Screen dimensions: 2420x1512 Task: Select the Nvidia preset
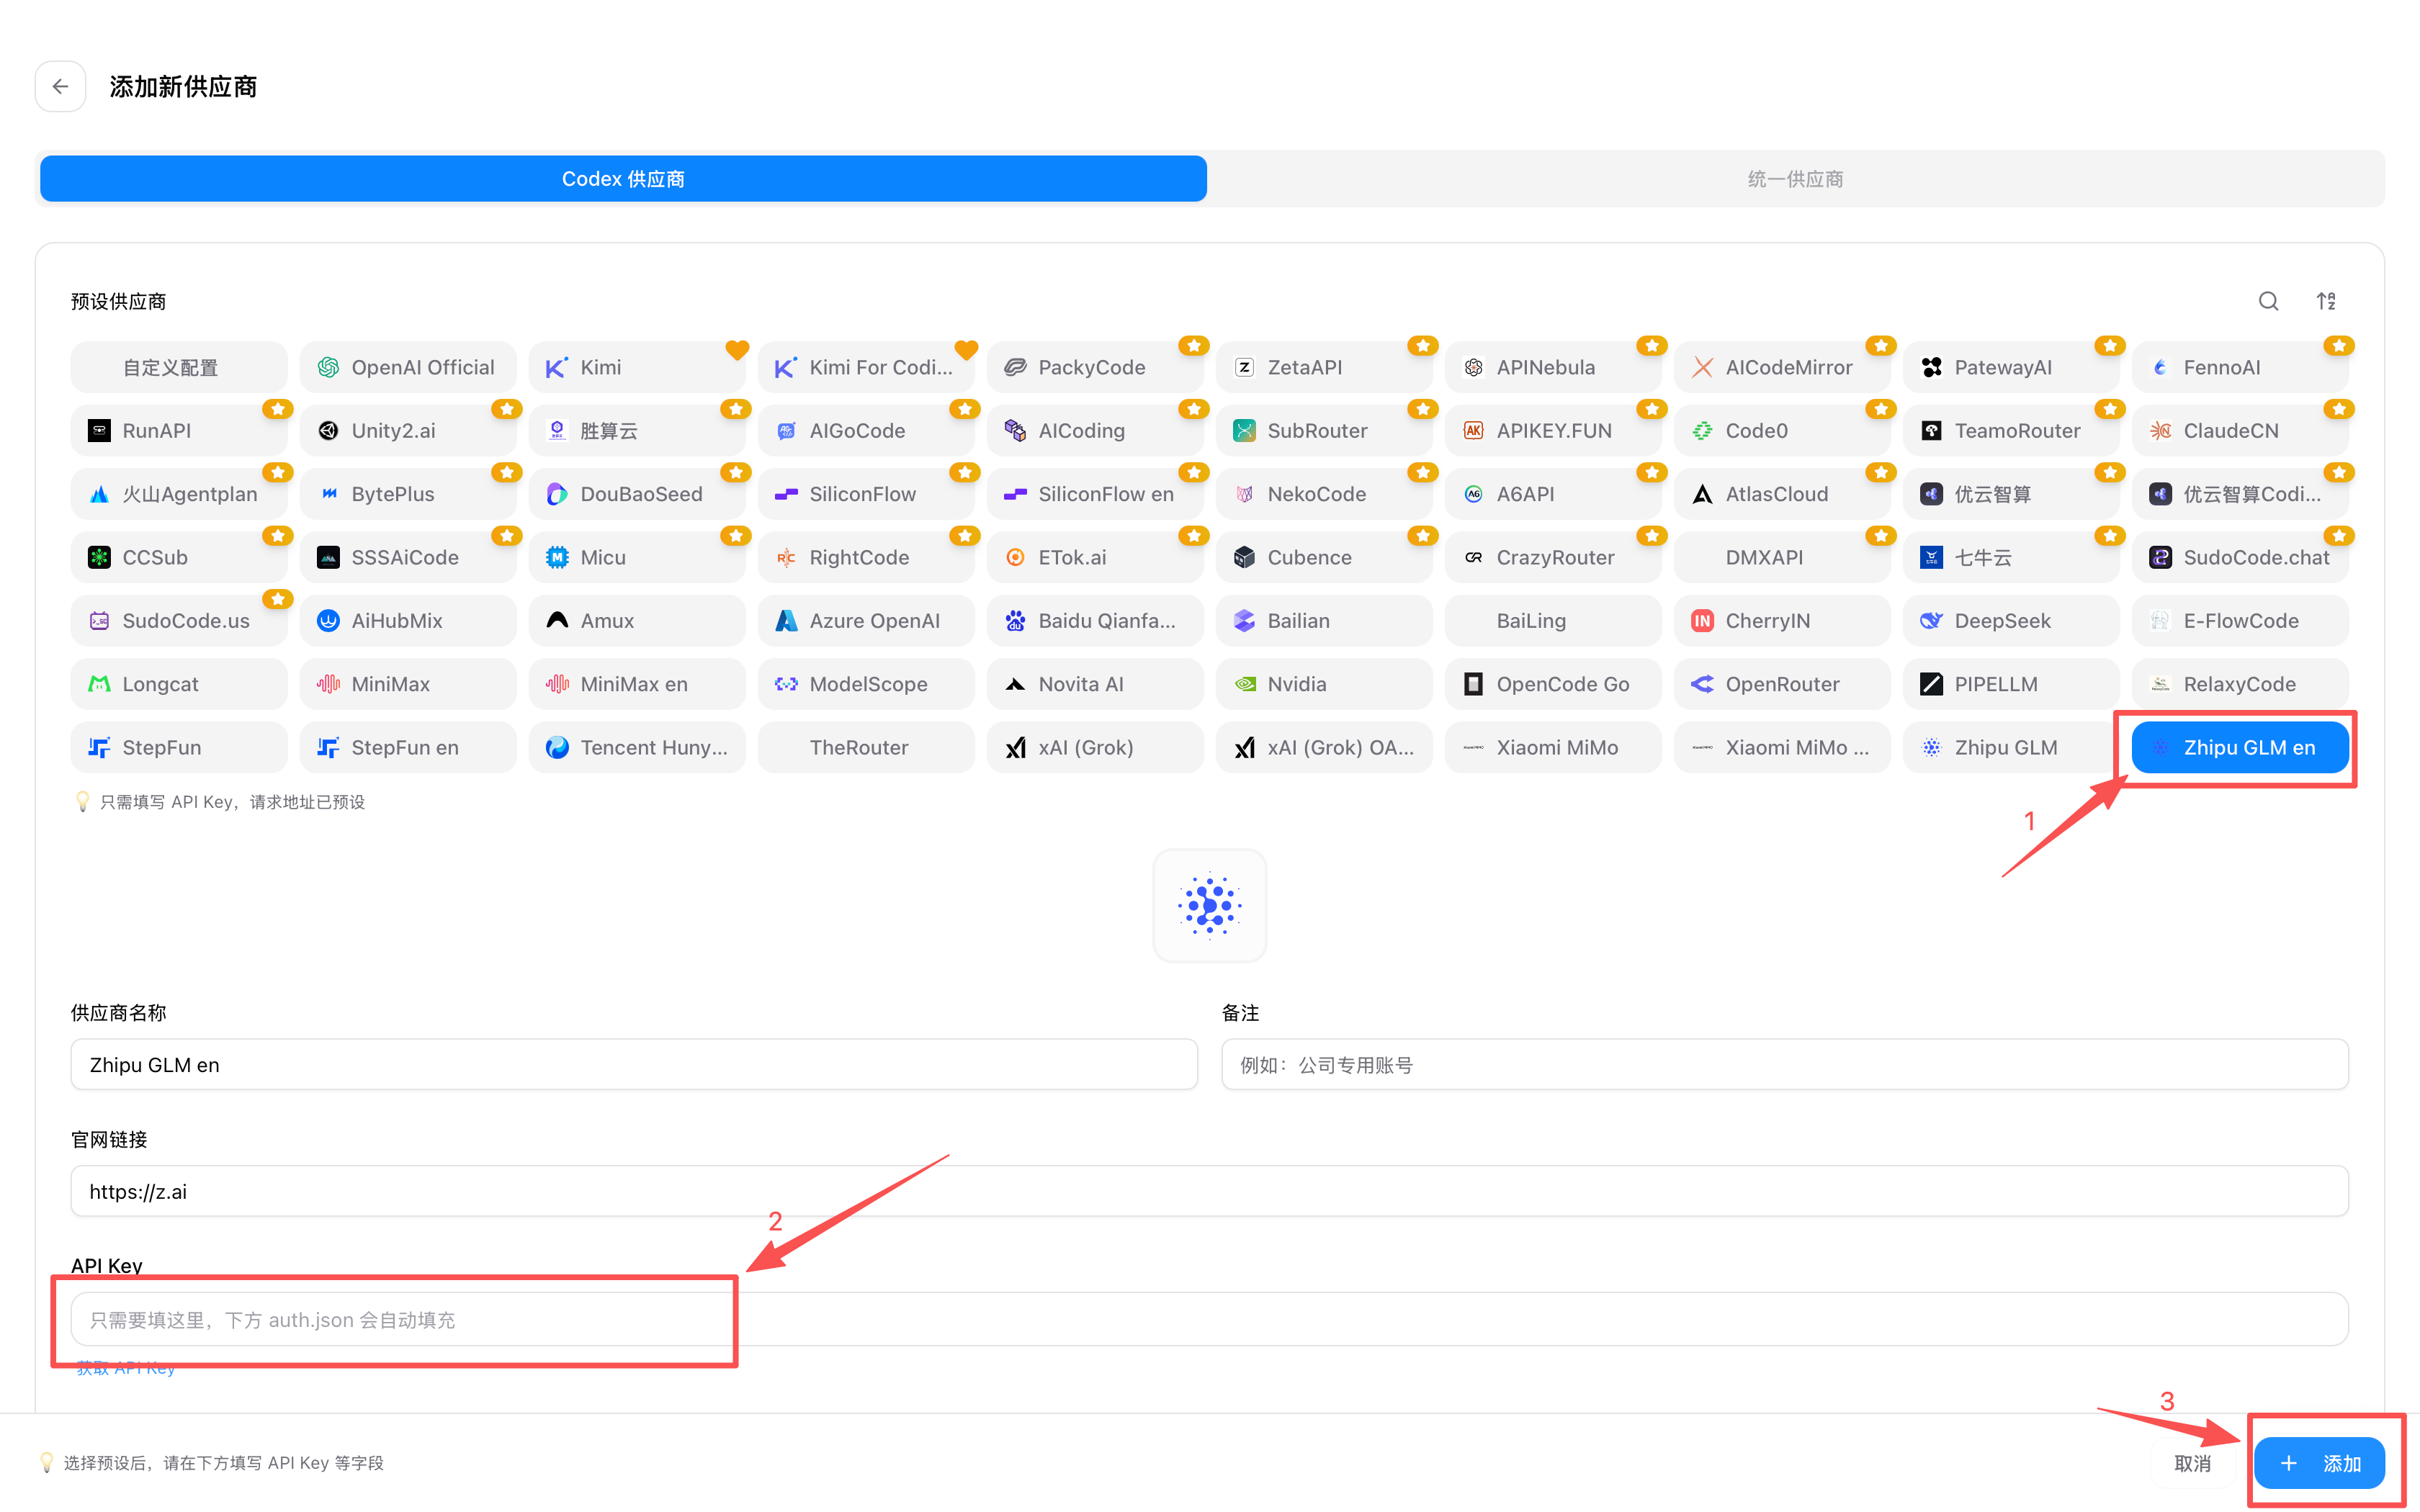(x=1324, y=684)
